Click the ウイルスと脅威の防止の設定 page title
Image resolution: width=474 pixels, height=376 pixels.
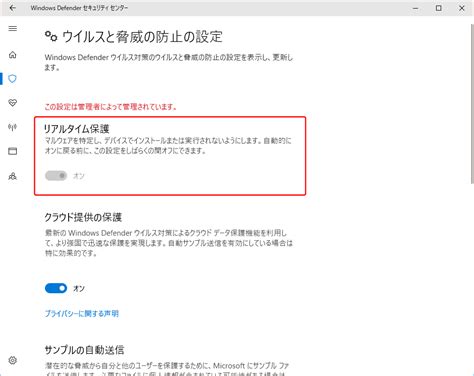click(142, 37)
